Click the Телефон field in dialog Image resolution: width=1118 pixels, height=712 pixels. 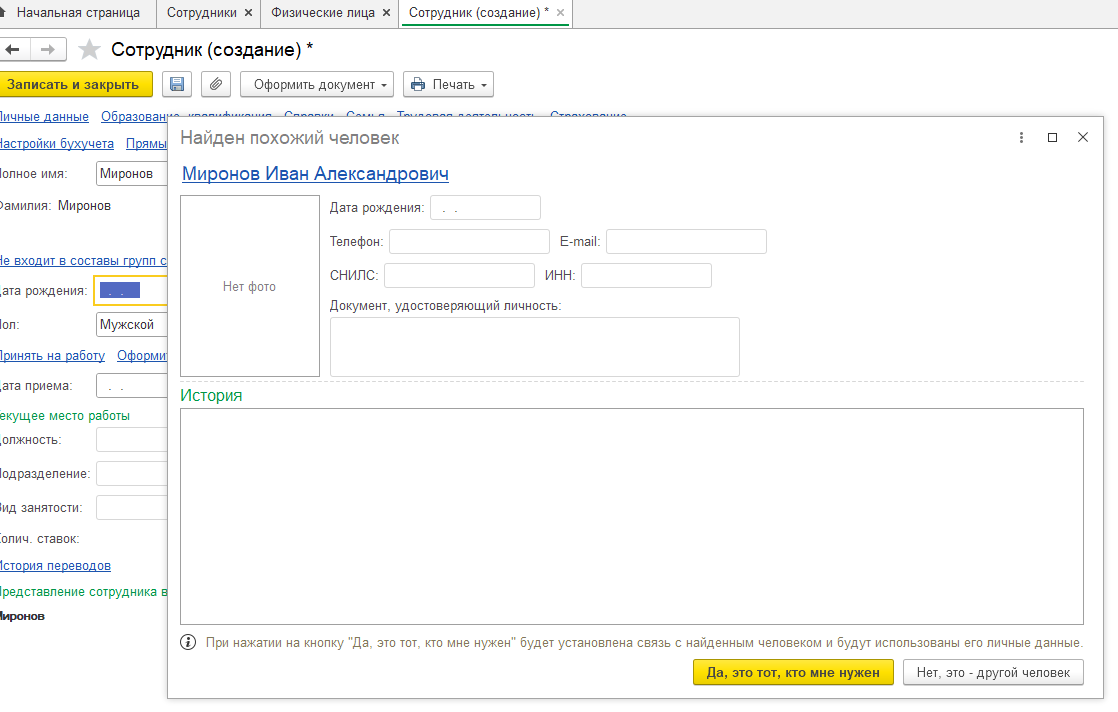coord(469,242)
